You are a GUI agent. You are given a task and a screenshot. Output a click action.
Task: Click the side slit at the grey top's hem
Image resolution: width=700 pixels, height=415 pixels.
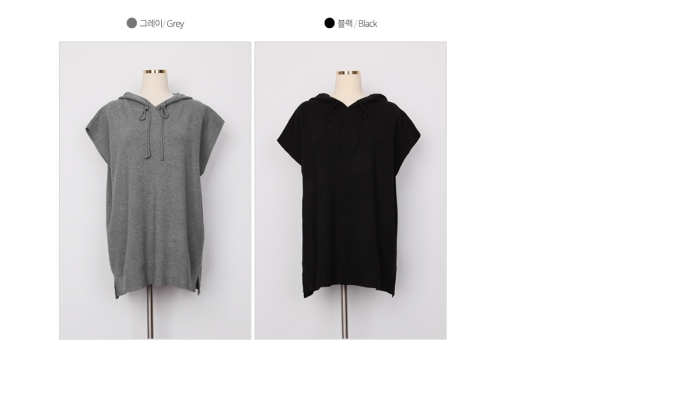[x=117, y=290]
